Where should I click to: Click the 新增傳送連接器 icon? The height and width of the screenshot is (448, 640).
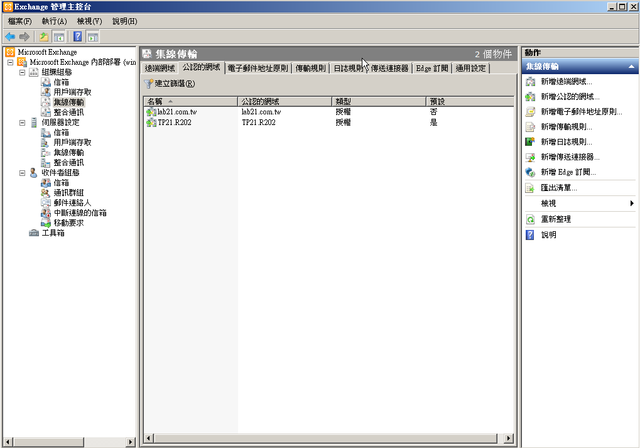point(530,157)
